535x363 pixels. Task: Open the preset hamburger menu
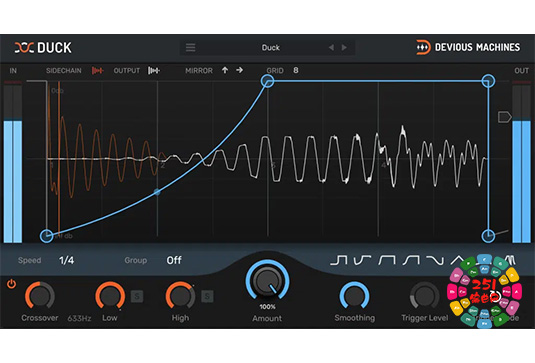pyautogui.click(x=190, y=47)
